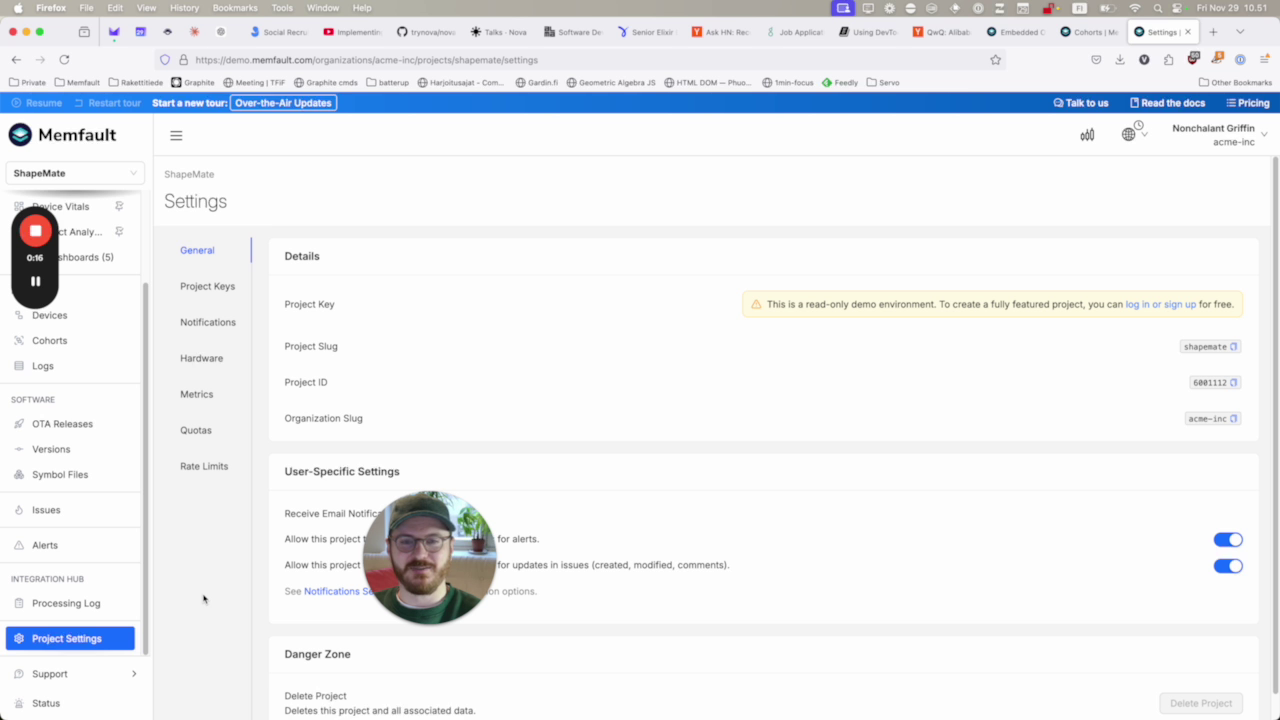Image resolution: width=1280 pixels, height=720 pixels.
Task: Enable alert email notifications toggle
Action: pyautogui.click(x=1228, y=539)
